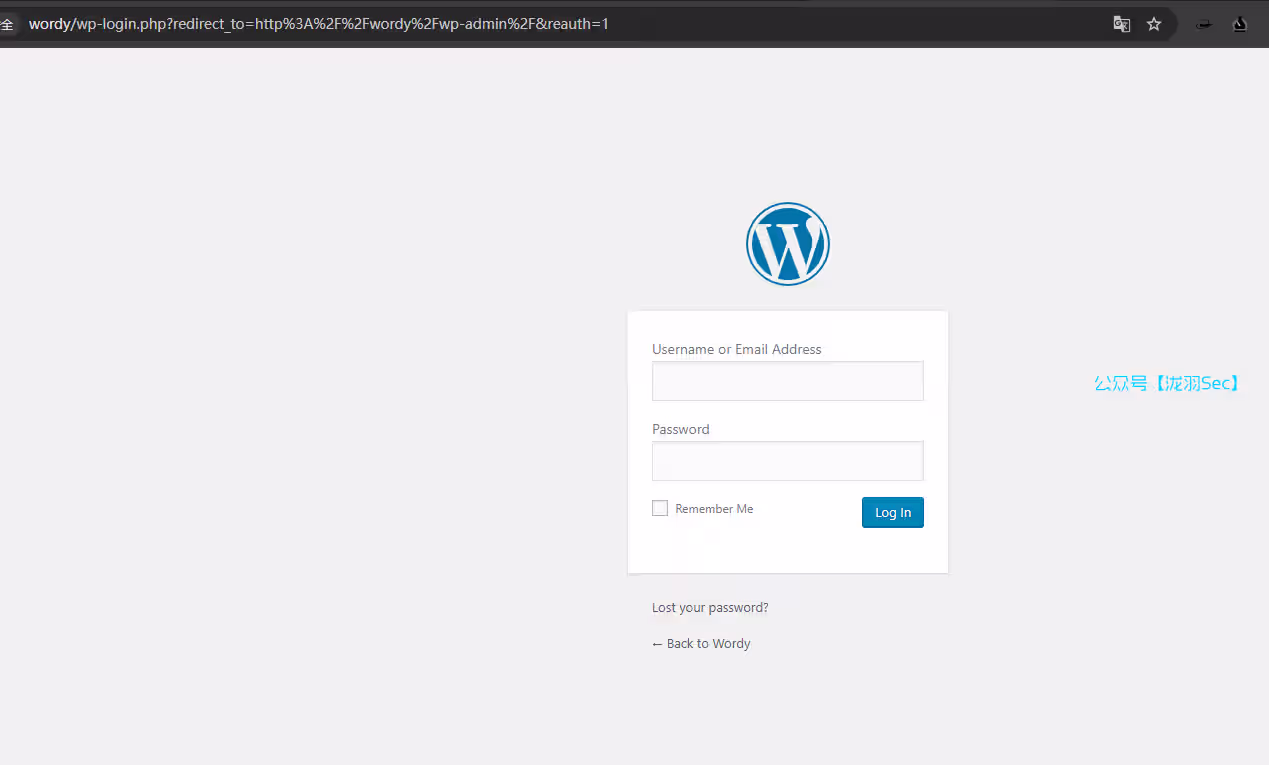Click the site security info icon
Viewport: 1269px width, 765px height.
coord(7,24)
